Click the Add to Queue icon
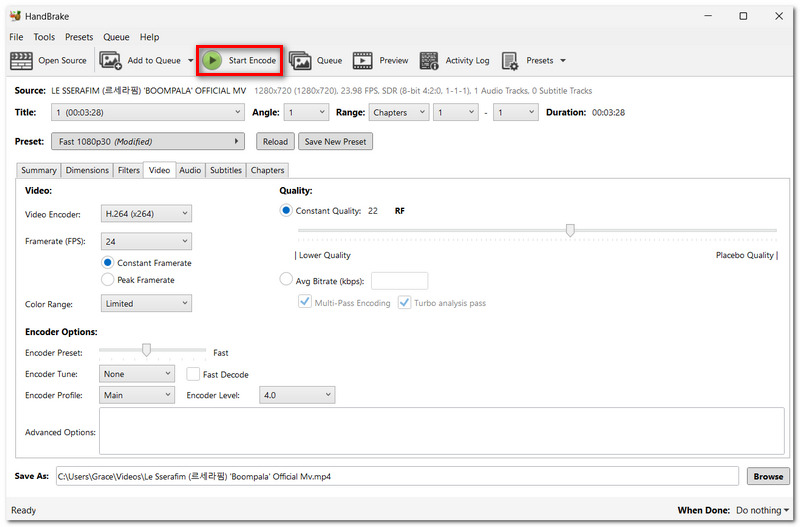Viewport: 800px width, 527px height. point(110,61)
